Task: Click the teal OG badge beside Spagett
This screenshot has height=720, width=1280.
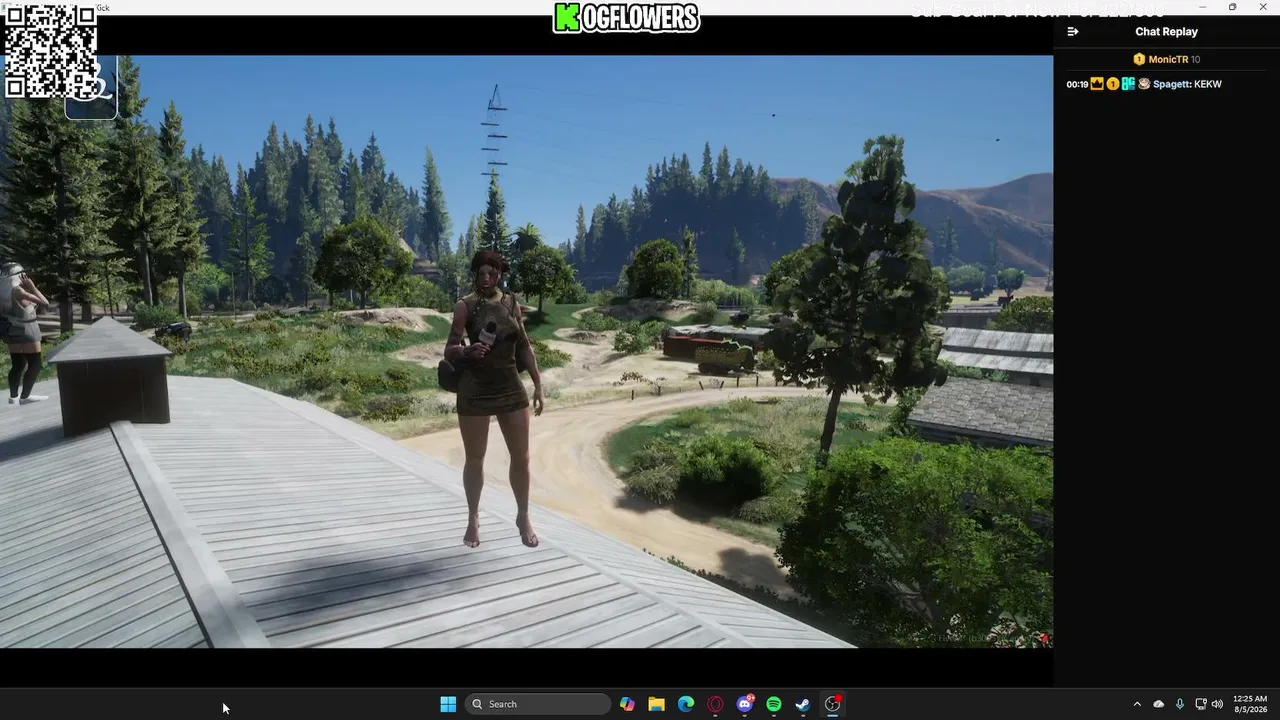Action: click(x=1128, y=84)
